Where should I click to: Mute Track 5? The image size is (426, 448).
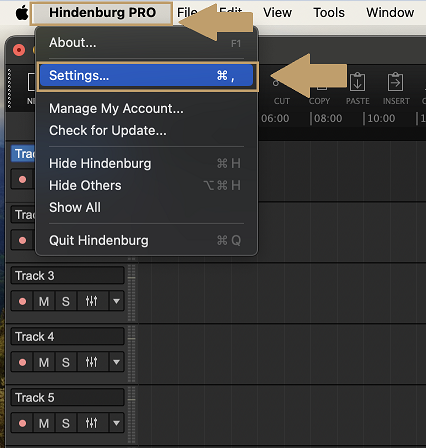[44, 423]
